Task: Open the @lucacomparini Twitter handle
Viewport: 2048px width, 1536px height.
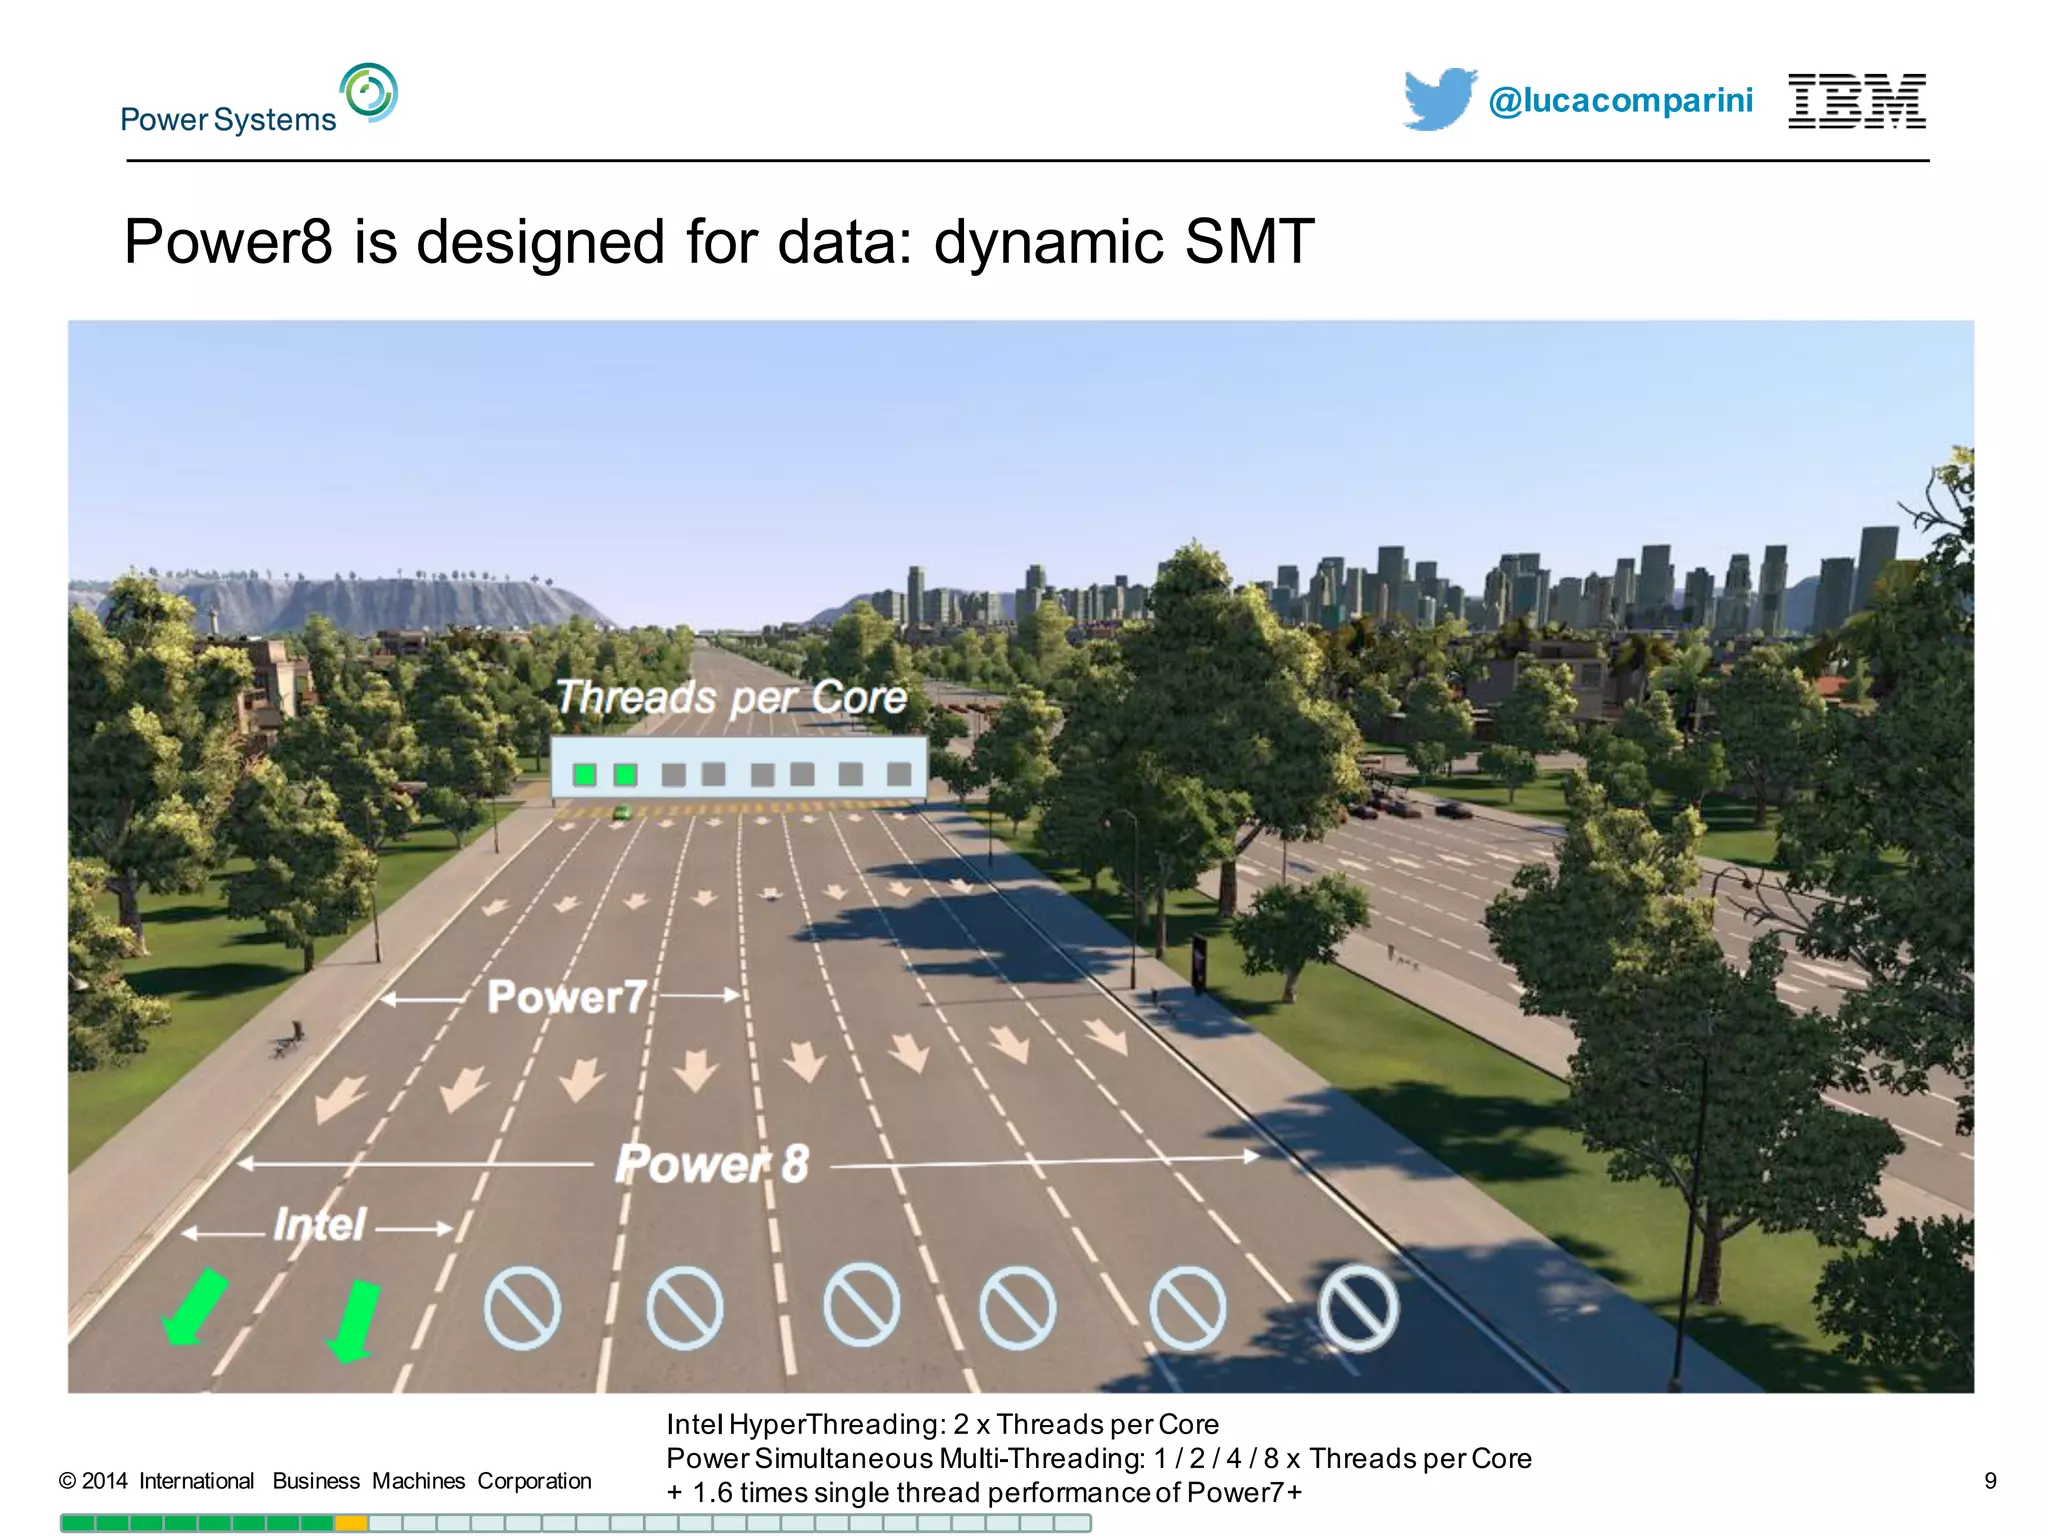Action: tap(1620, 101)
